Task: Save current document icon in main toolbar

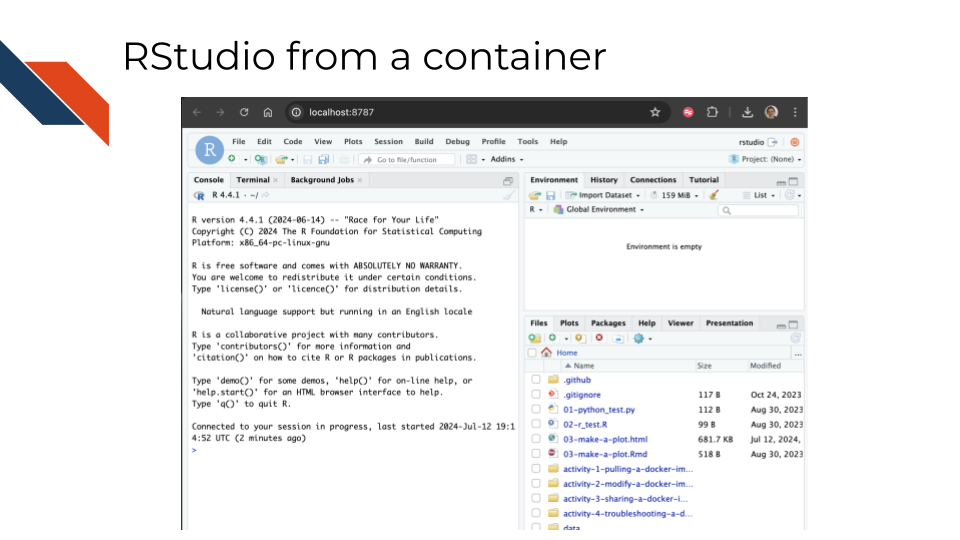Action: click(x=307, y=159)
